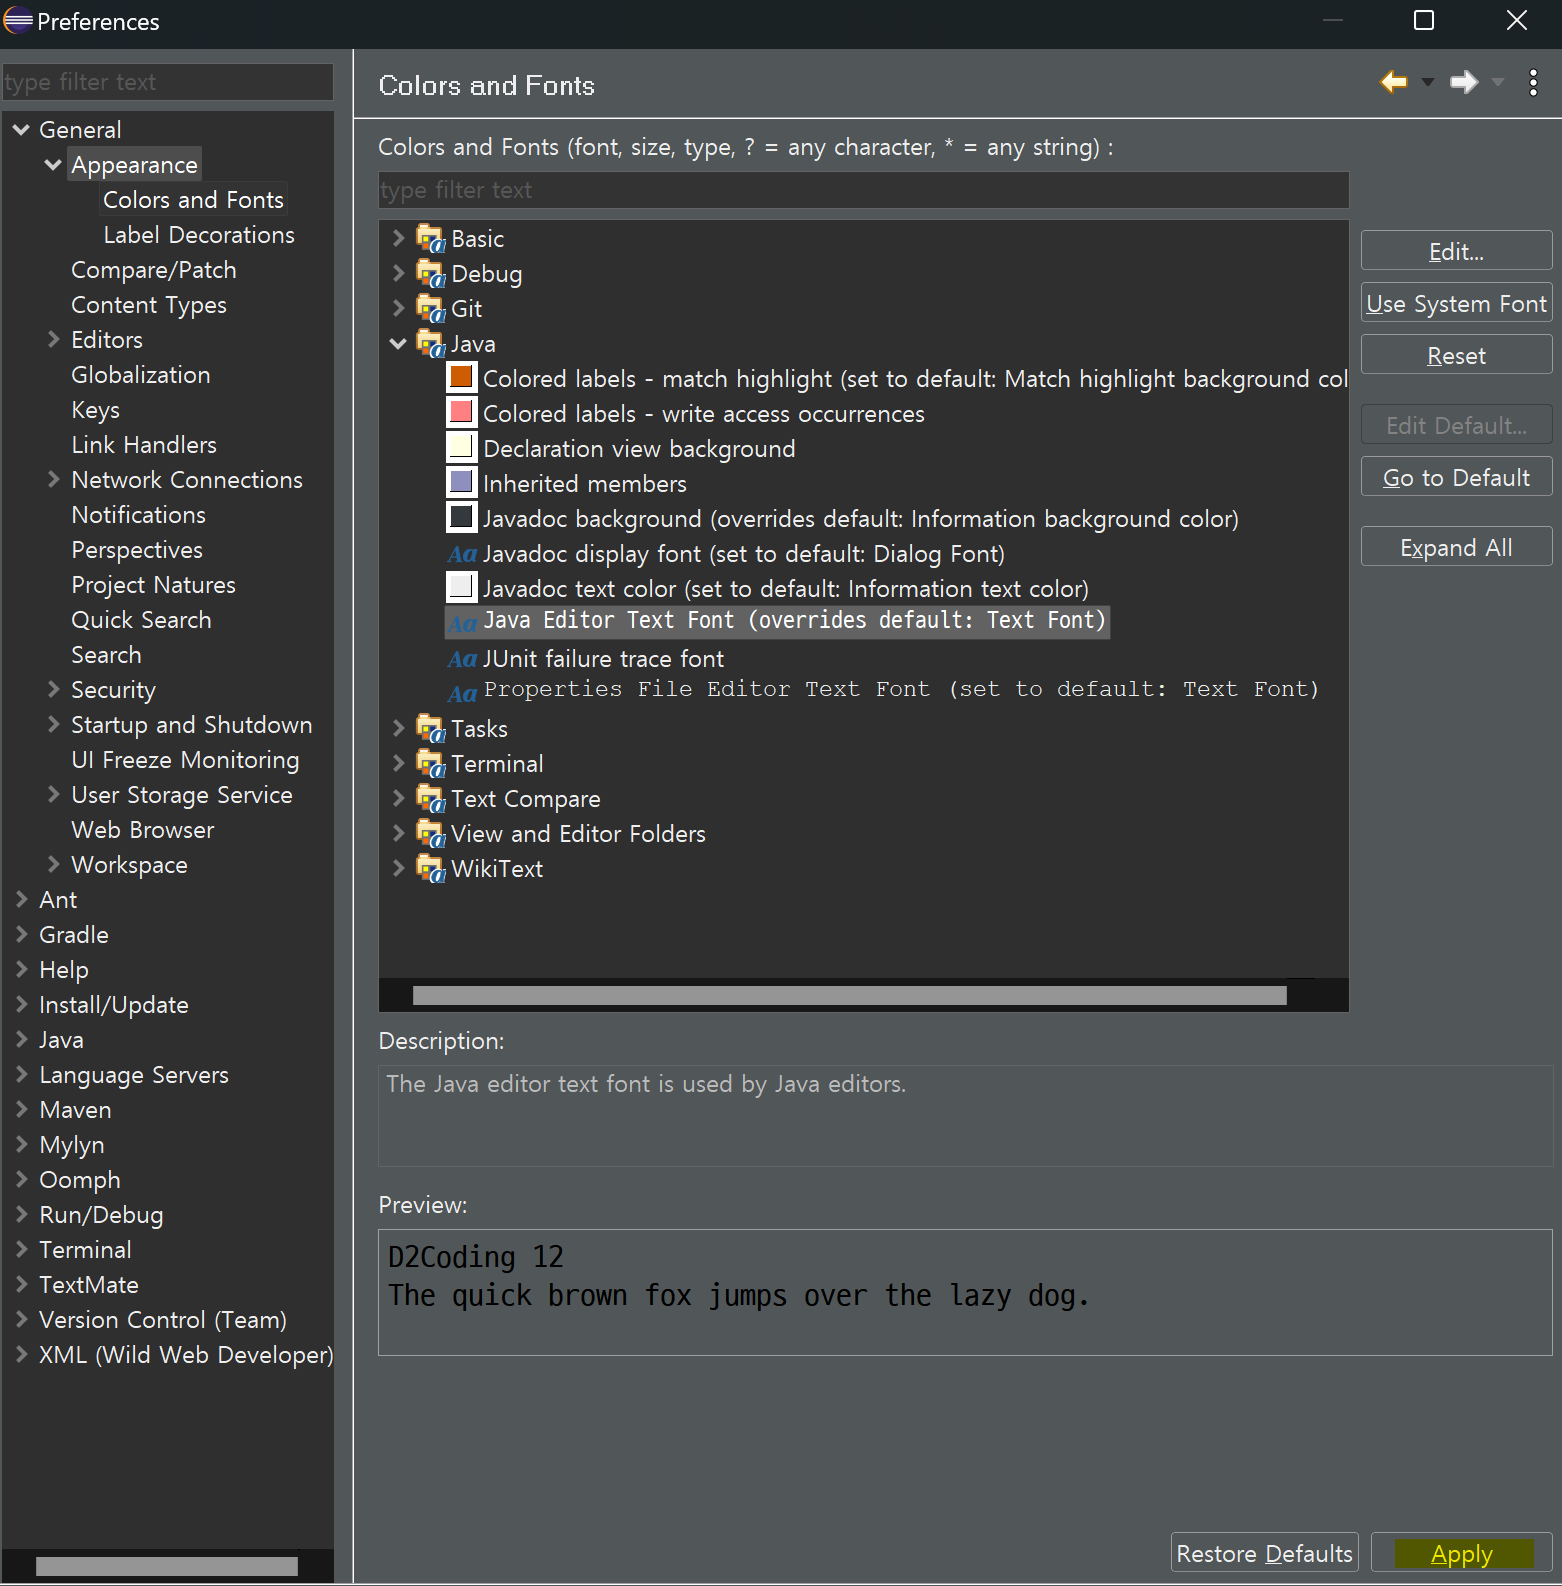This screenshot has height=1586, width=1562.
Task: Select the JUnit failure trace font entry
Action: pos(603,659)
